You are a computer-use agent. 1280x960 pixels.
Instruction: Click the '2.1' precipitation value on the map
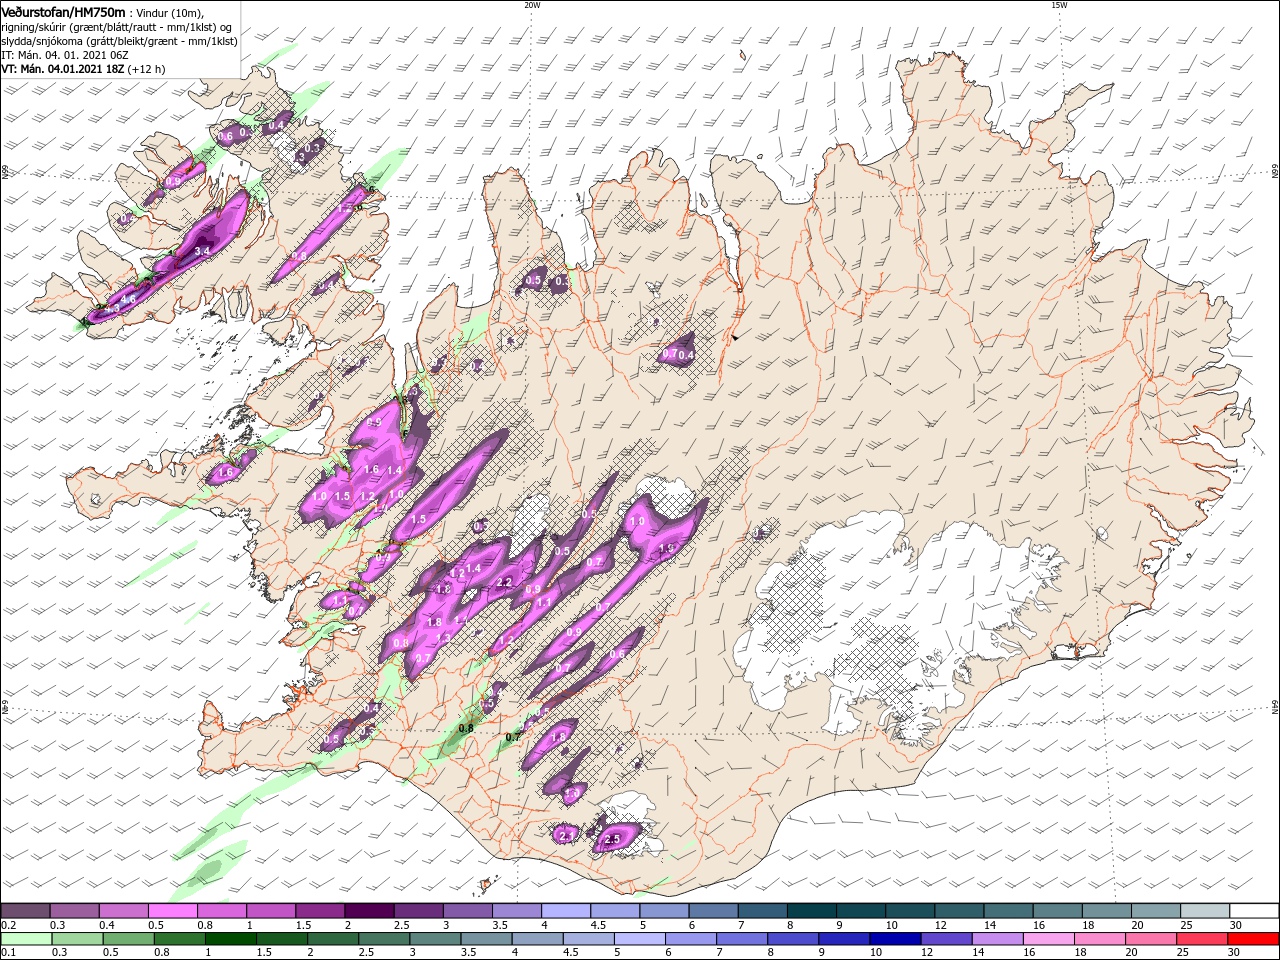click(565, 835)
